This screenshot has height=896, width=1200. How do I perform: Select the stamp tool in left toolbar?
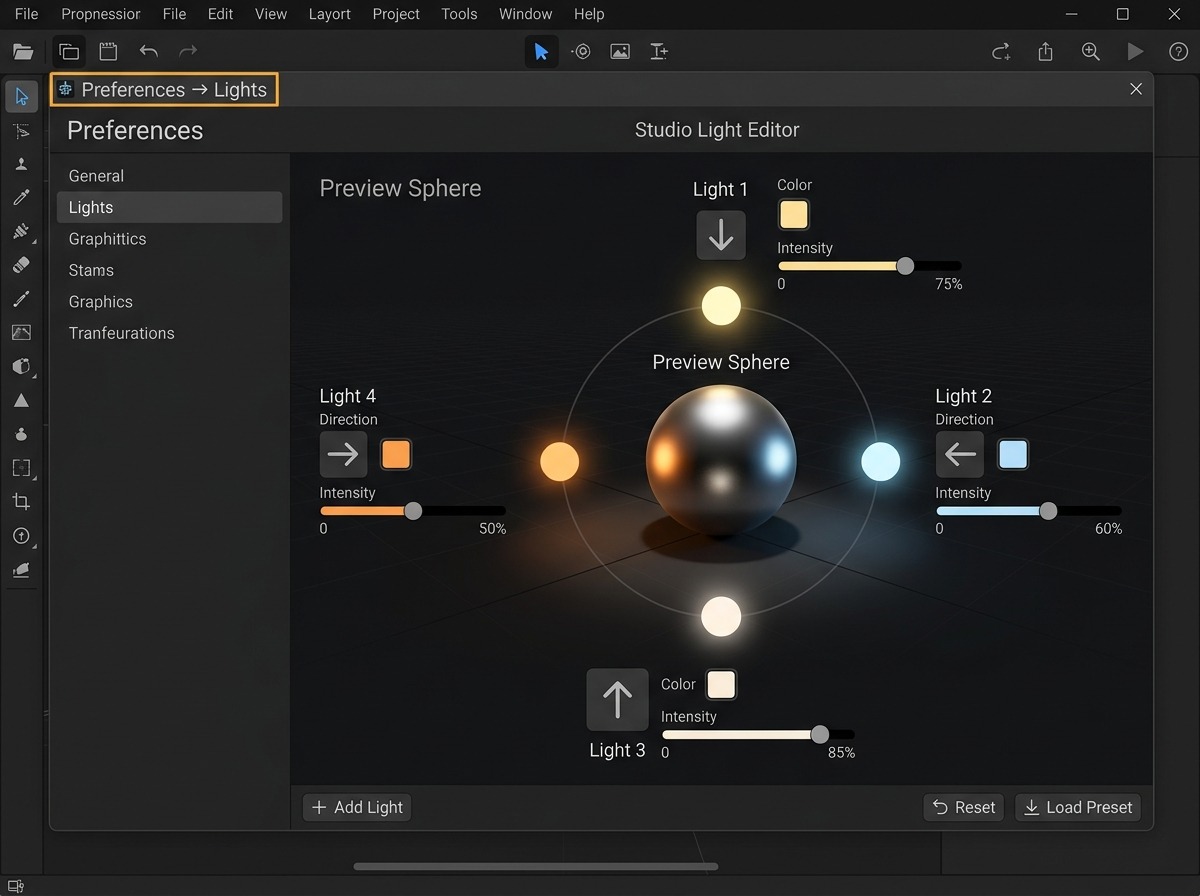tap(21, 164)
